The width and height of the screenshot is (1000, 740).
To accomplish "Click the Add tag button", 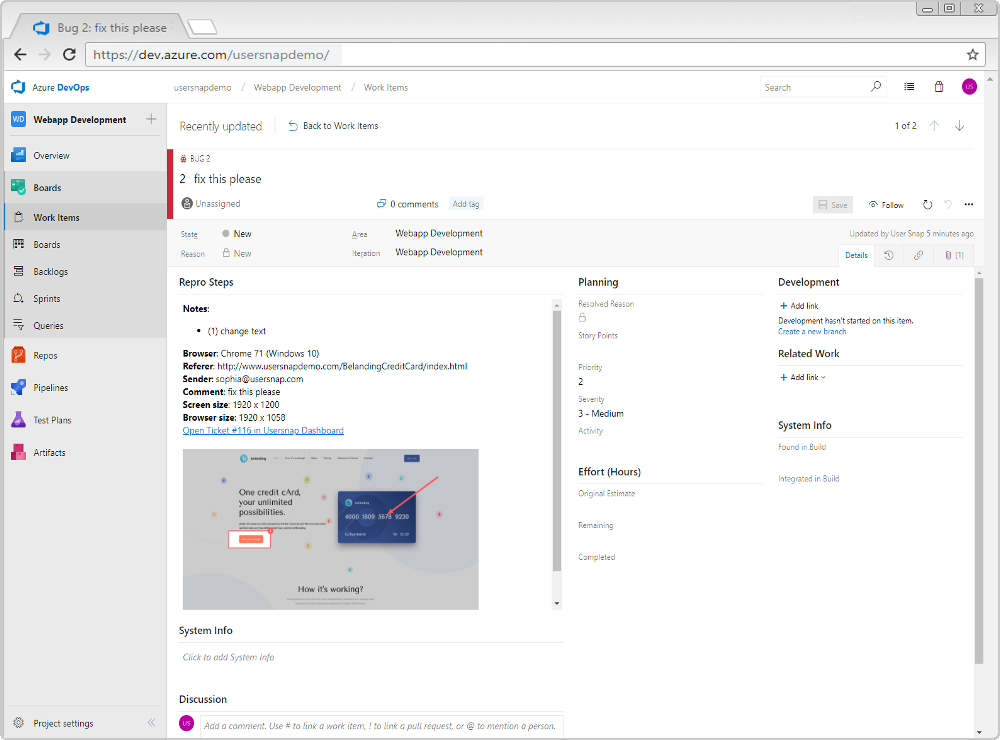I will coord(466,204).
